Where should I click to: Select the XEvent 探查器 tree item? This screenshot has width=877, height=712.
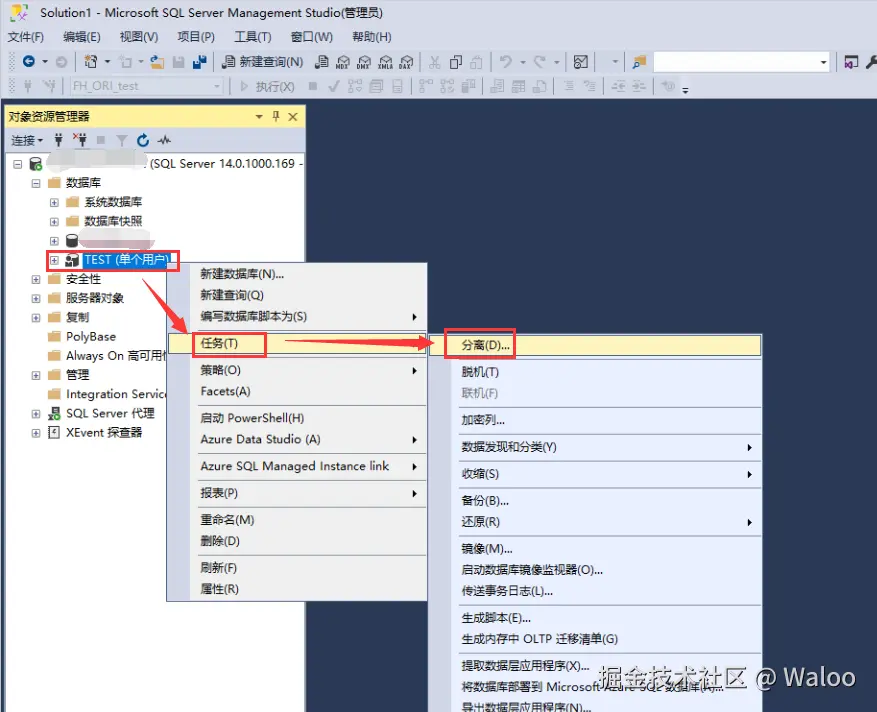point(104,432)
